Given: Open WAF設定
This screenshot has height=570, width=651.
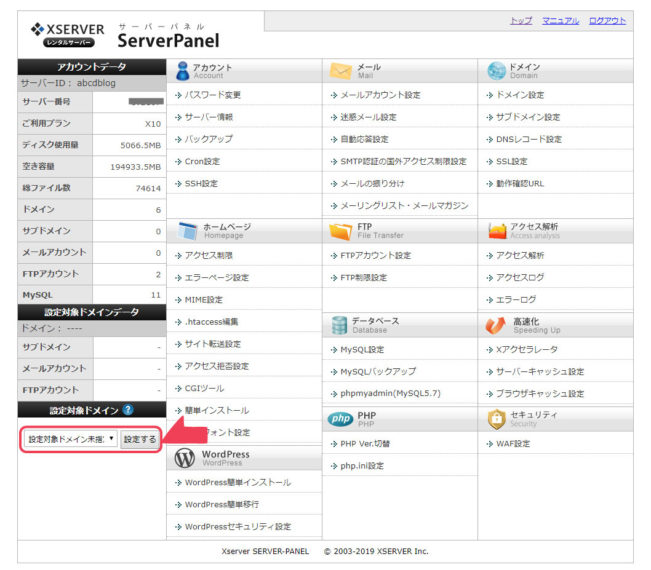Looking at the screenshot, I should pos(513,444).
